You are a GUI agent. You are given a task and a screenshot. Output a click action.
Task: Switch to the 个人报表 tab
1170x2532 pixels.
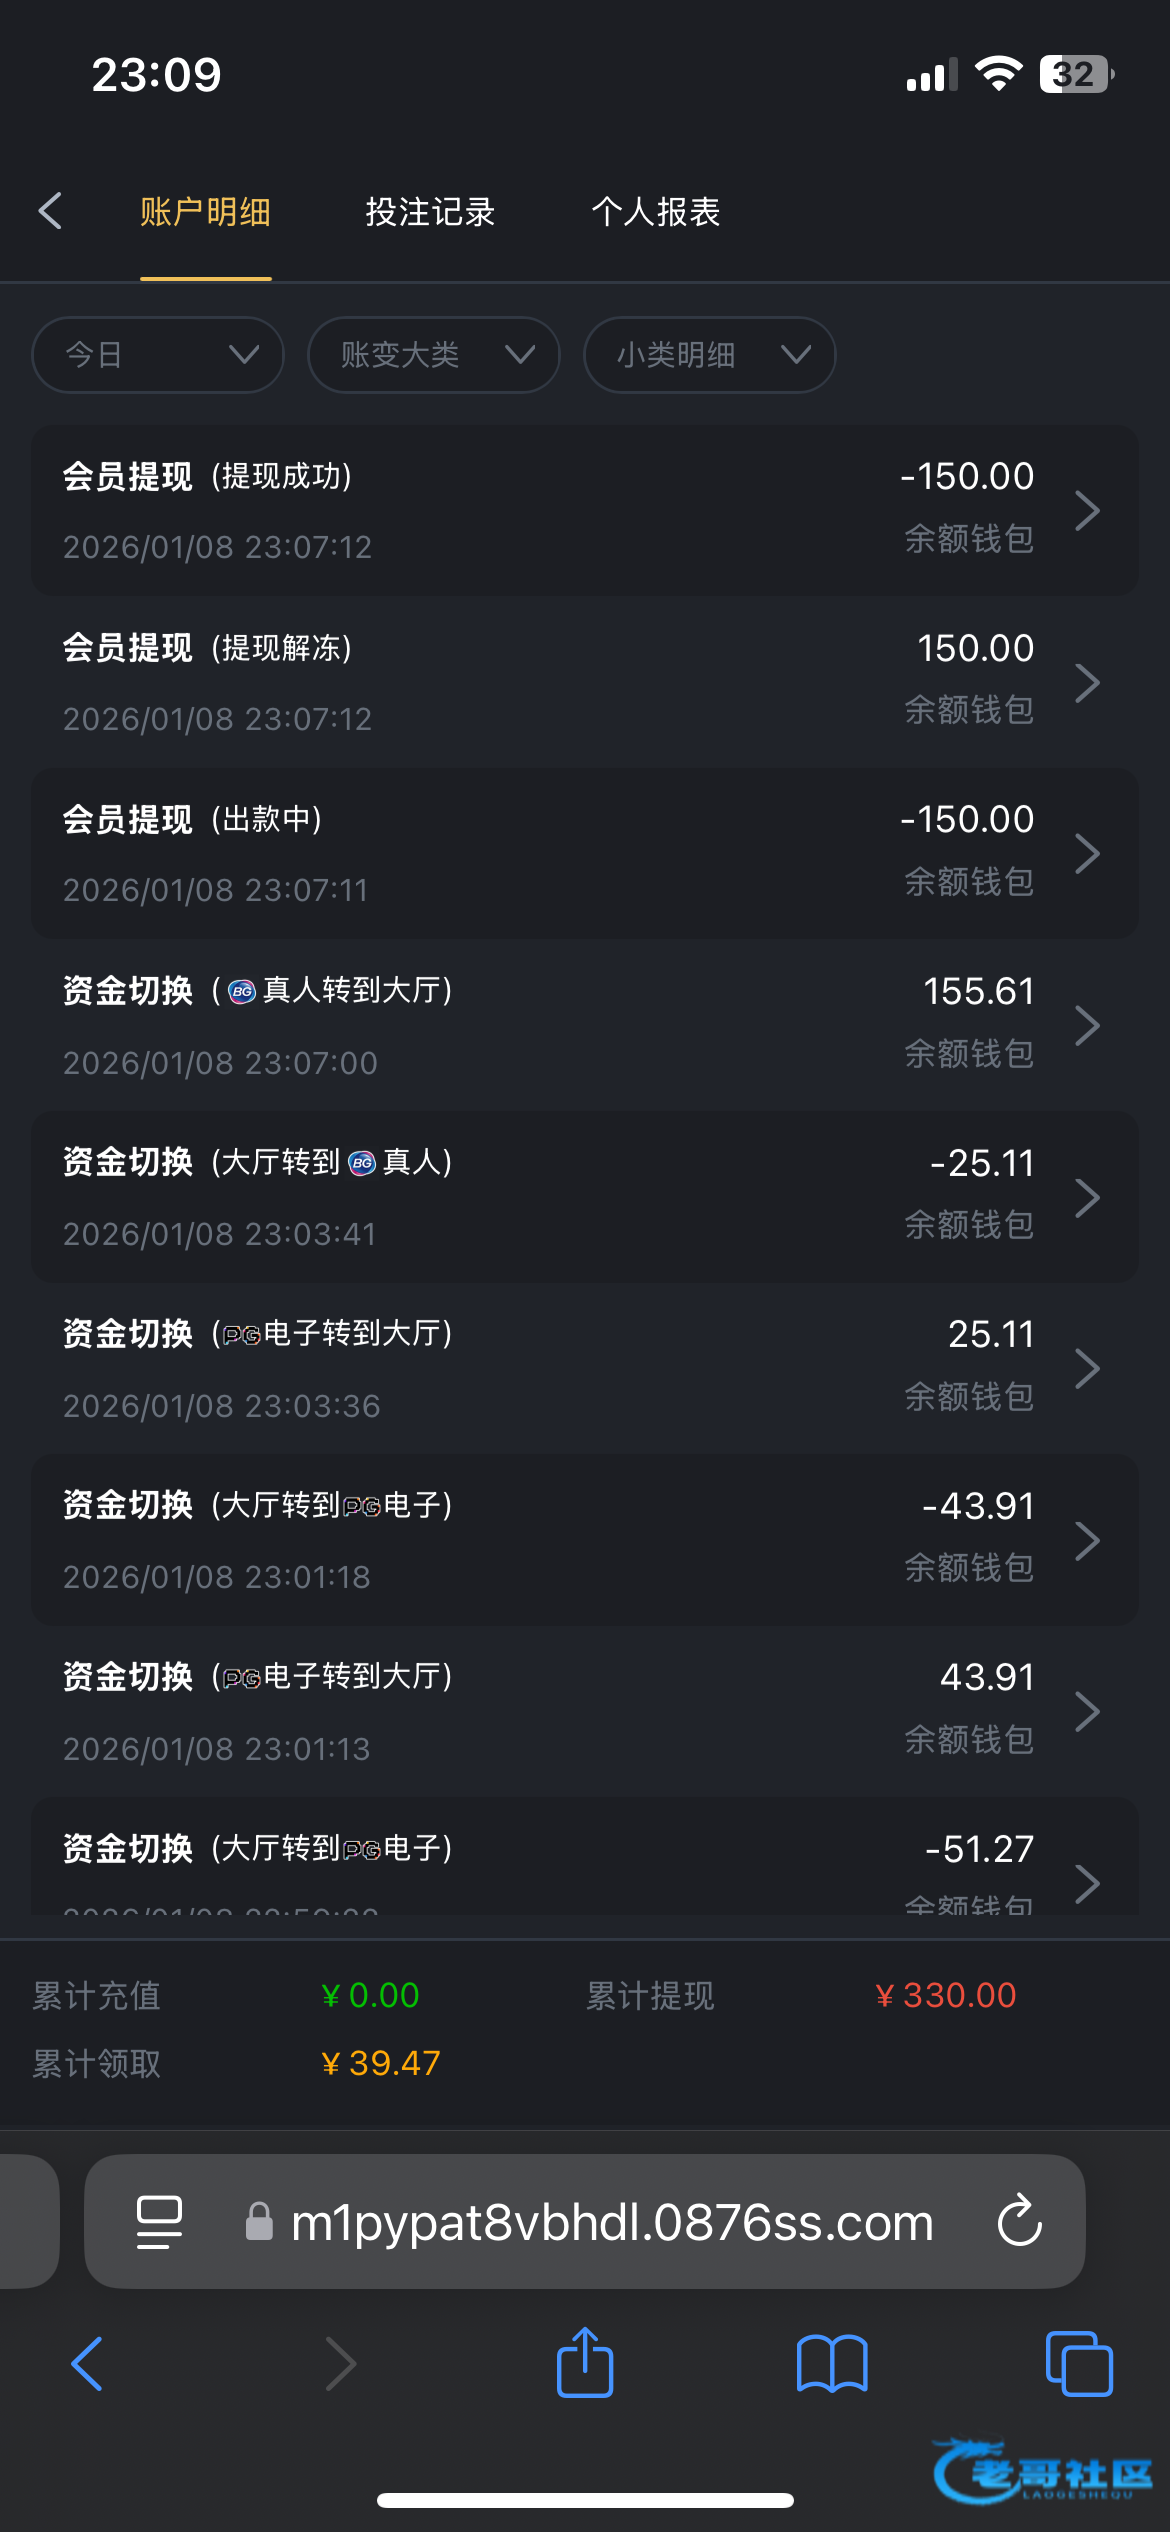click(655, 212)
